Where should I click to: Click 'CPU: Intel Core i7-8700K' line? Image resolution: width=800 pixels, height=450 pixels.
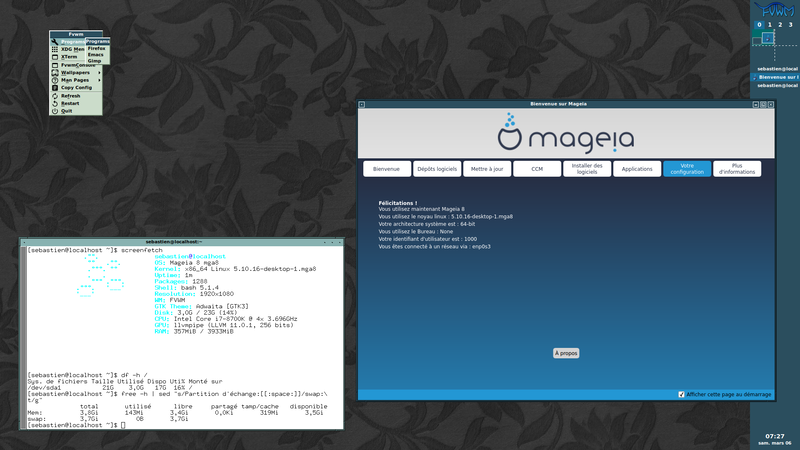pos(226,319)
